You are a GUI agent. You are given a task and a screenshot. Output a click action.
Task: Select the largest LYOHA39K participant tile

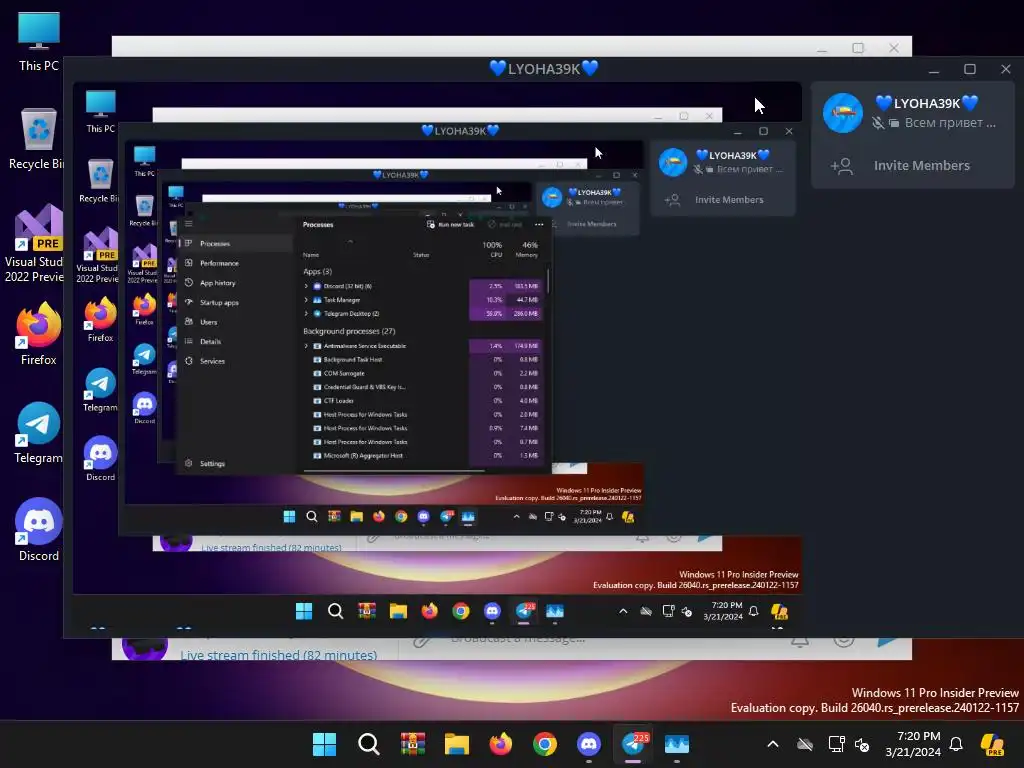coord(913,112)
